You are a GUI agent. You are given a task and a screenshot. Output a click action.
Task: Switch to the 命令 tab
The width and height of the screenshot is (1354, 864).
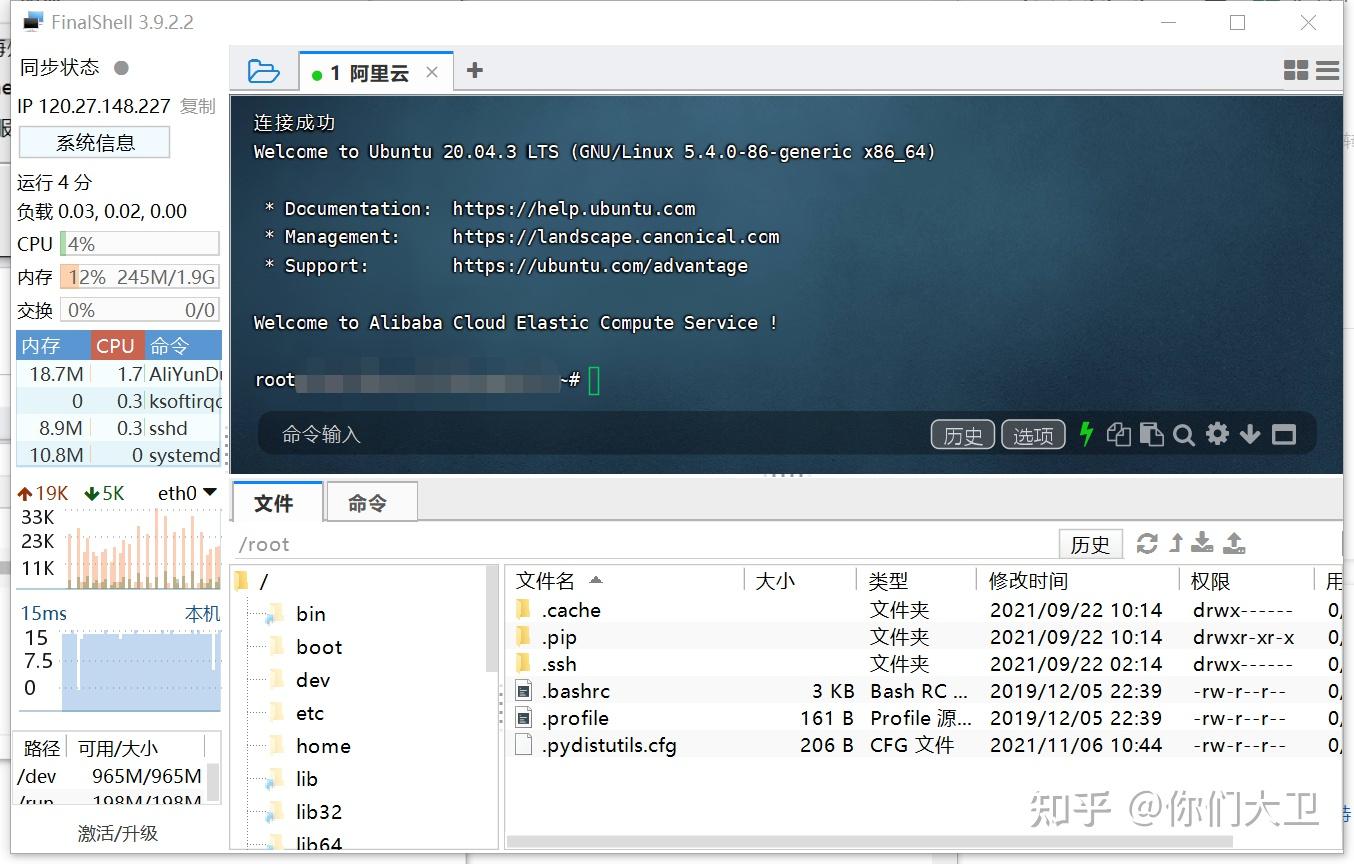pyautogui.click(x=371, y=504)
